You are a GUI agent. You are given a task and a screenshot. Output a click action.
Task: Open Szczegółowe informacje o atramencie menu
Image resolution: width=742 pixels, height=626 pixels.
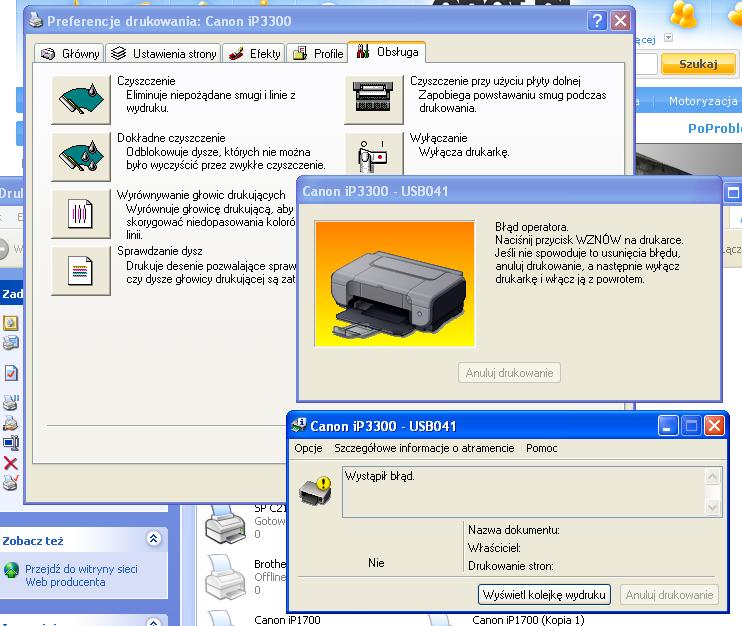coord(424,448)
